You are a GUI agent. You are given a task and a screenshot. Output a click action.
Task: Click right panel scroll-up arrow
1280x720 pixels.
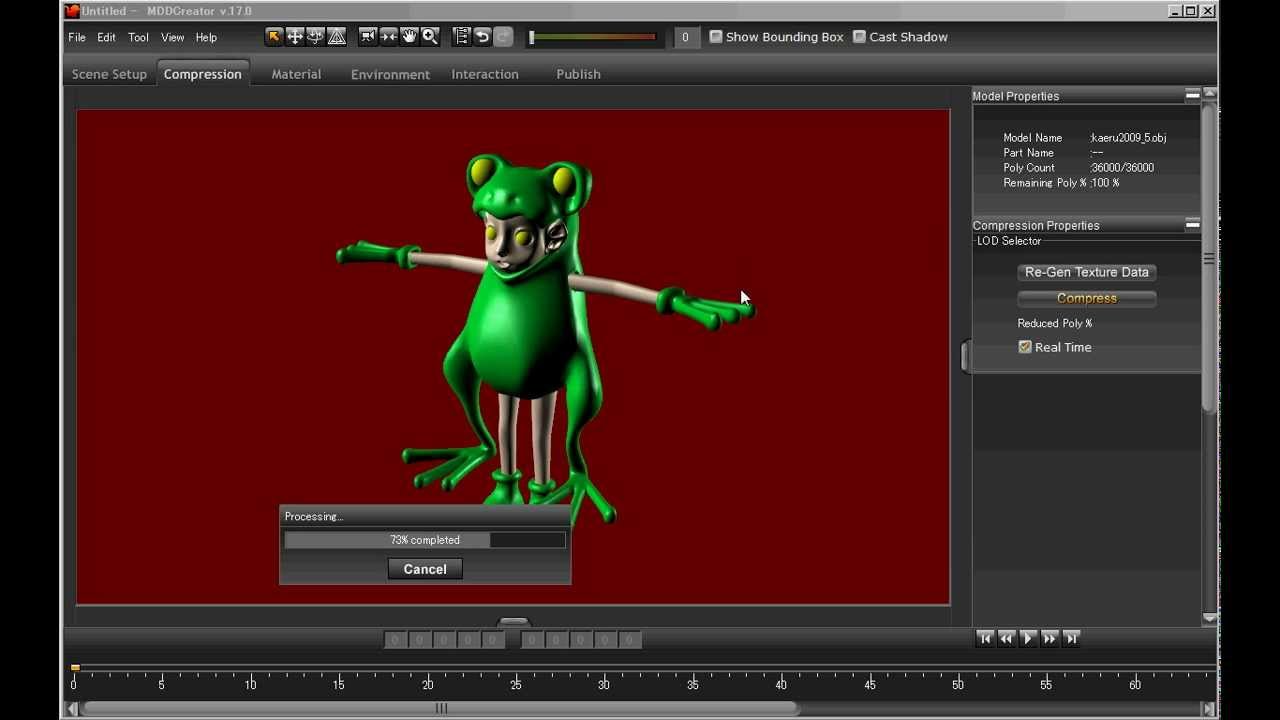(x=1210, y=94)
